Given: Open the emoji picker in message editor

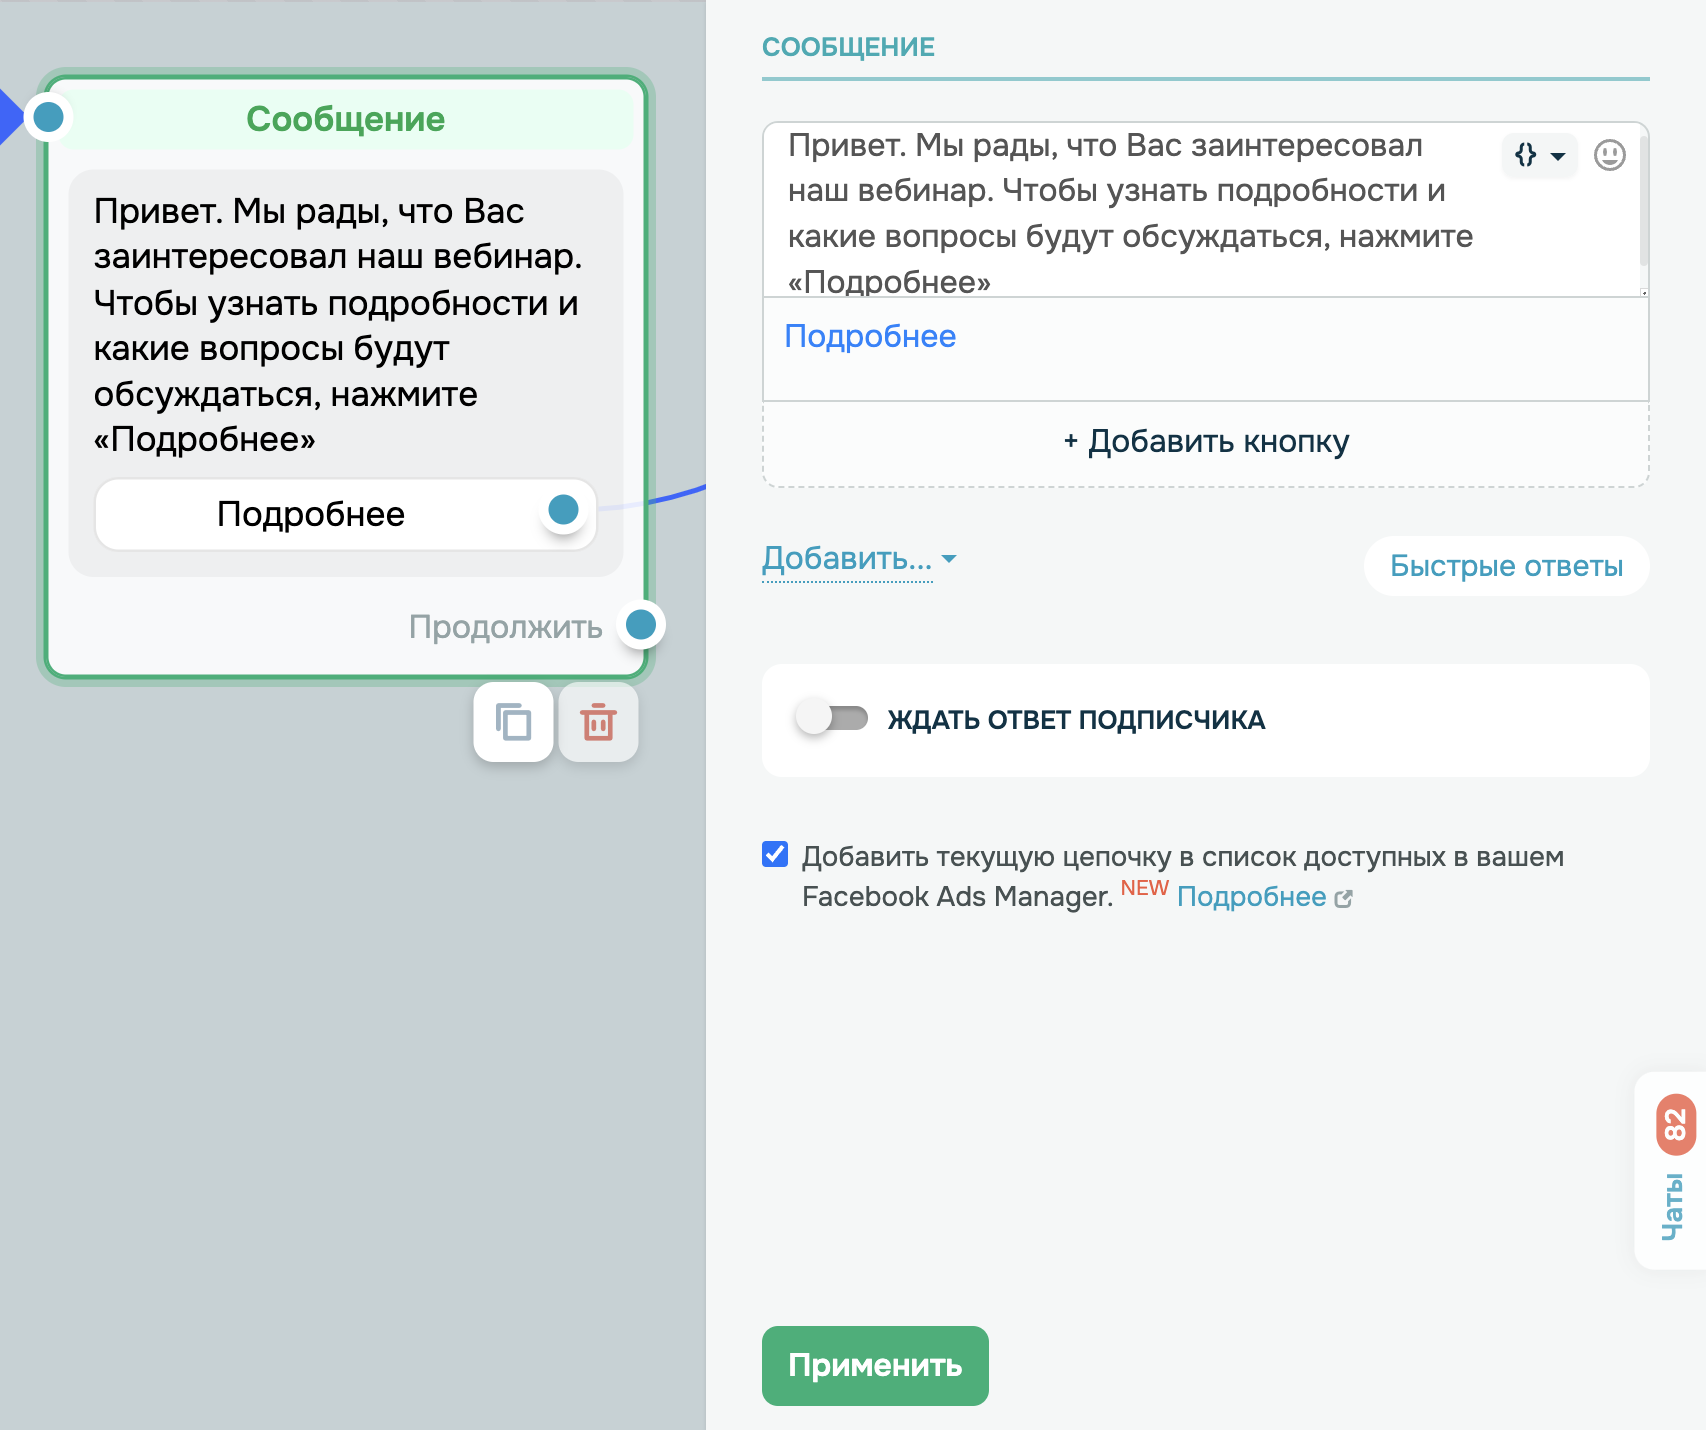Looking at the screenshot, I should pyautogui.click(x=1610, y=156).
